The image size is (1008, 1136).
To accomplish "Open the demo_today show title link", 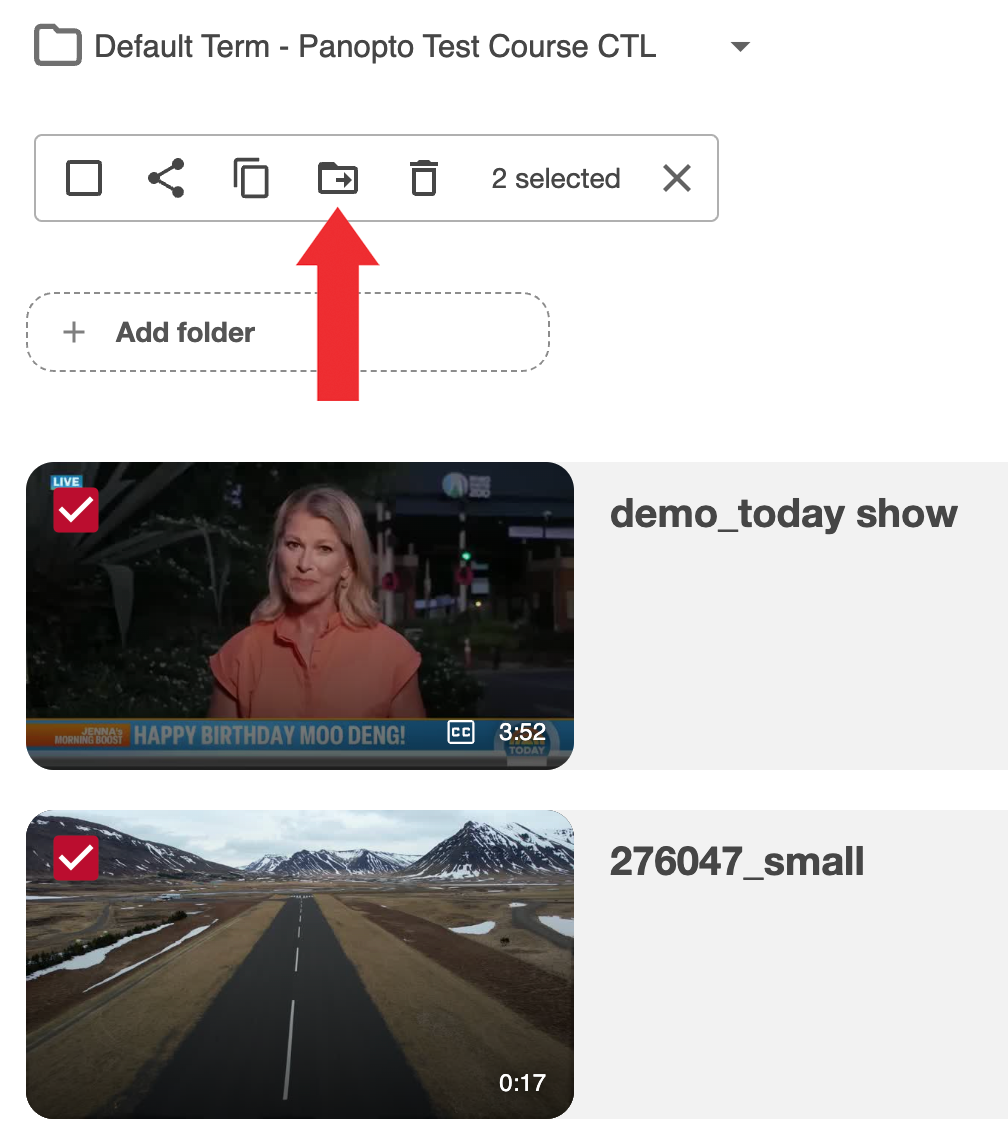I will point(783,514).
